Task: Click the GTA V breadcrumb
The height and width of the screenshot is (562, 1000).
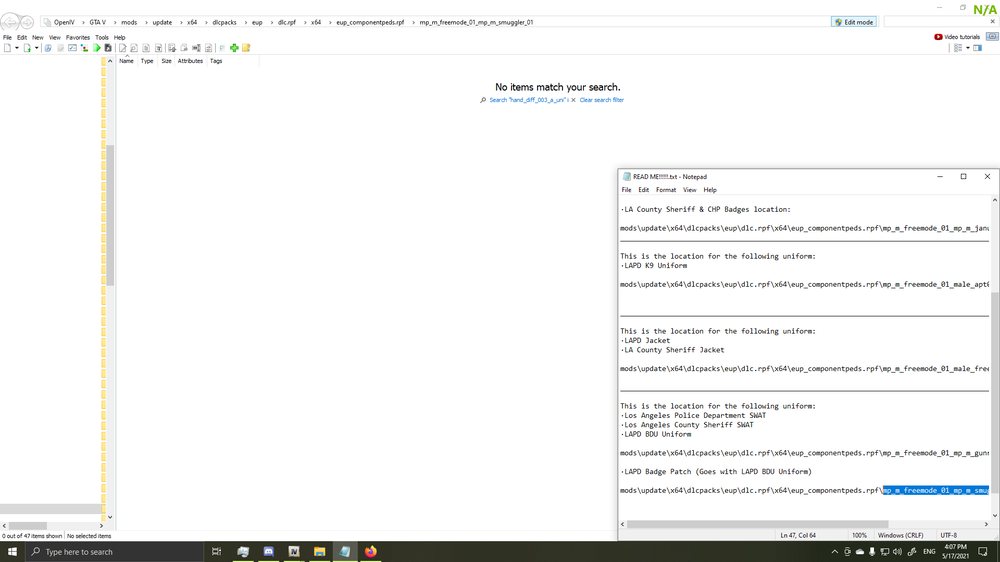Action: click(x=98, y=22)
